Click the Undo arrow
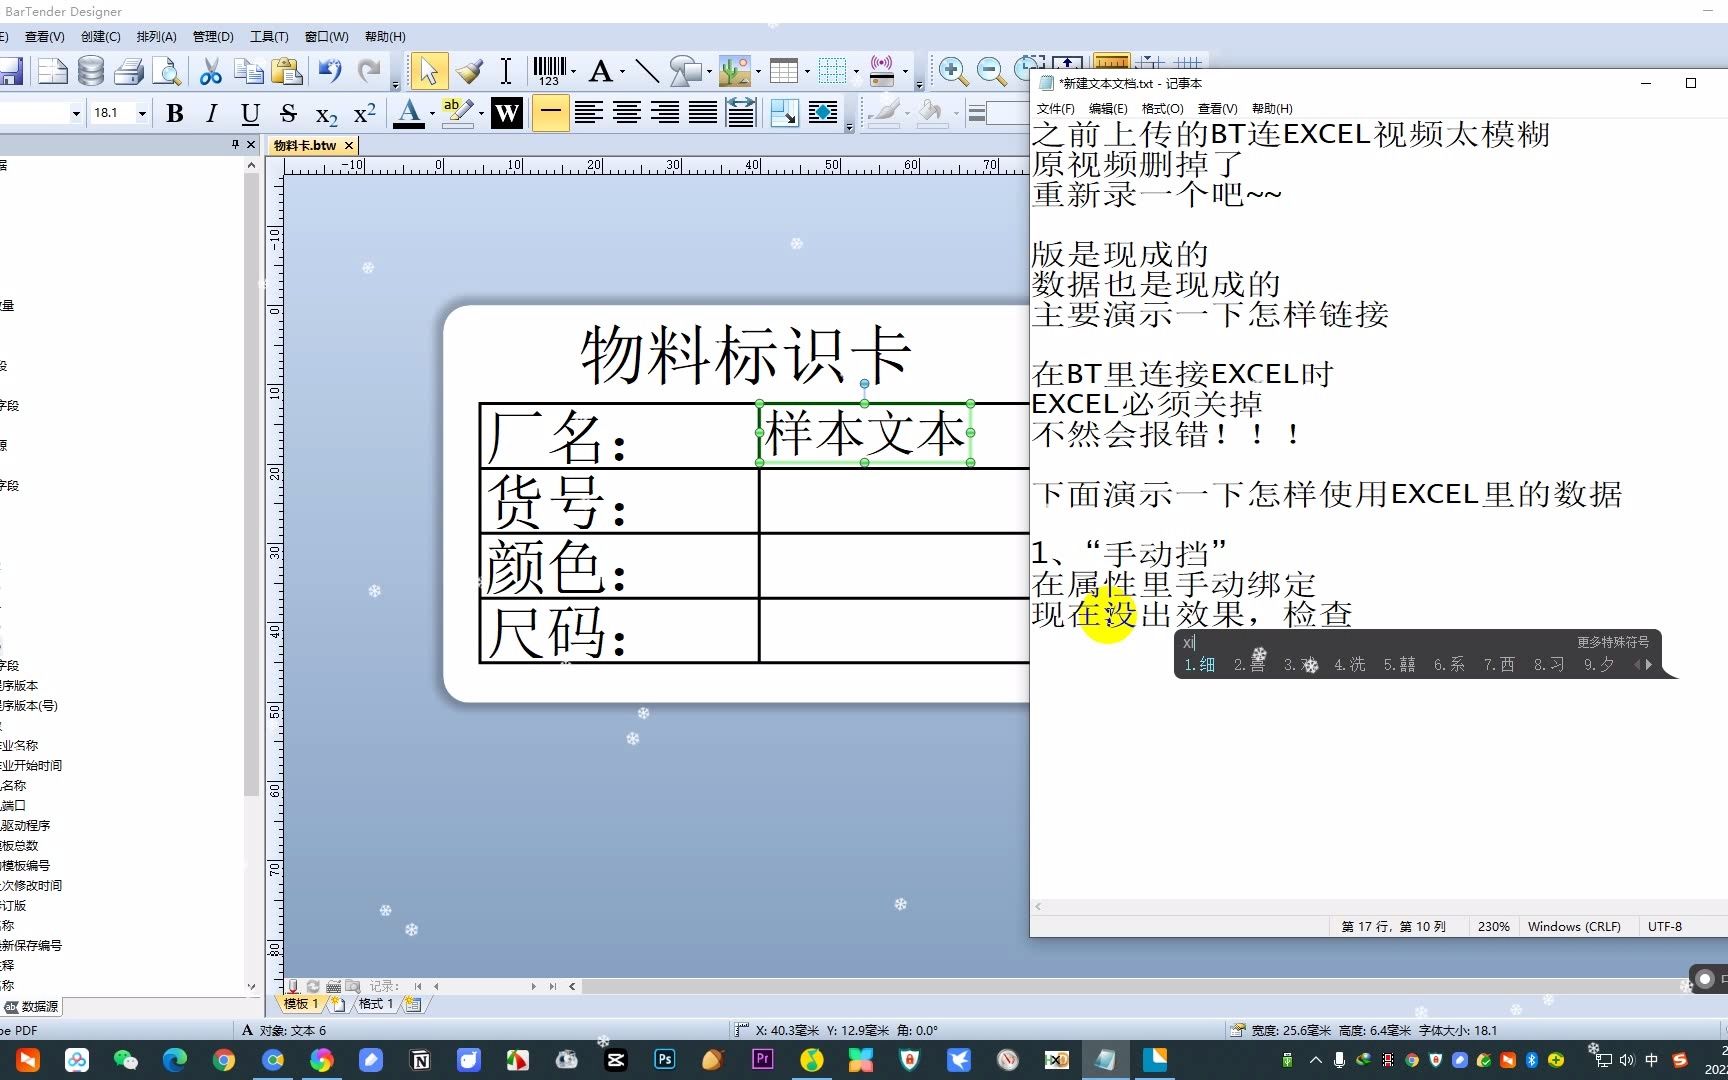 [330, 71]
